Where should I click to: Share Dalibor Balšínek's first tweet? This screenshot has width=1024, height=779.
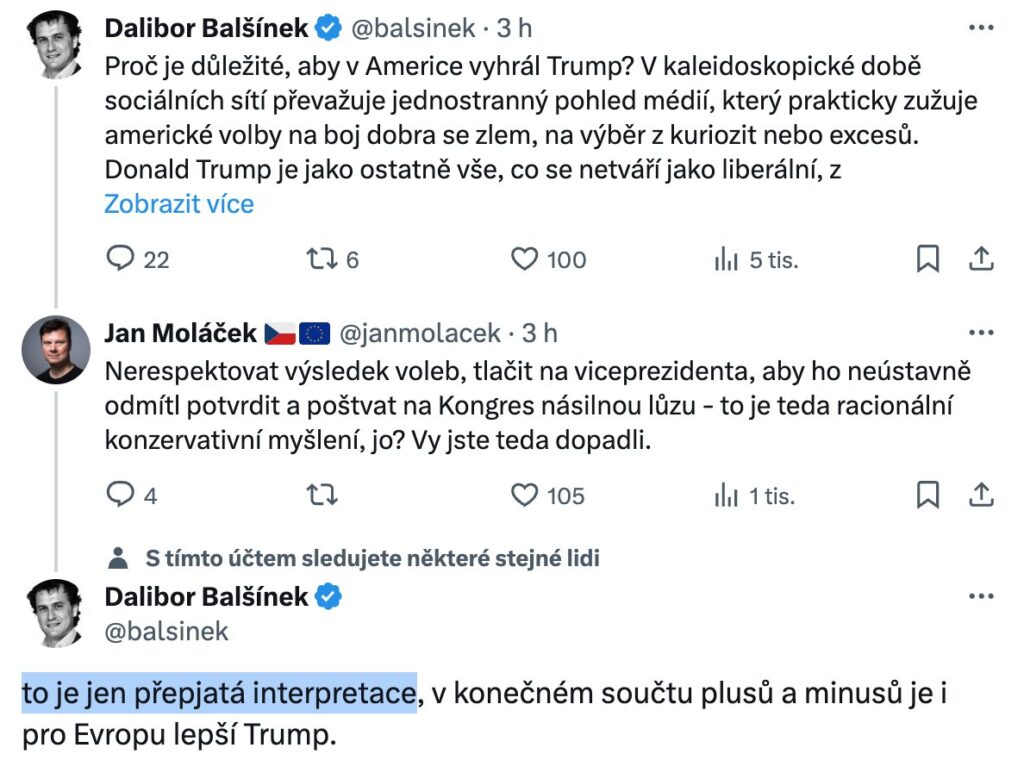pos(982,259)
